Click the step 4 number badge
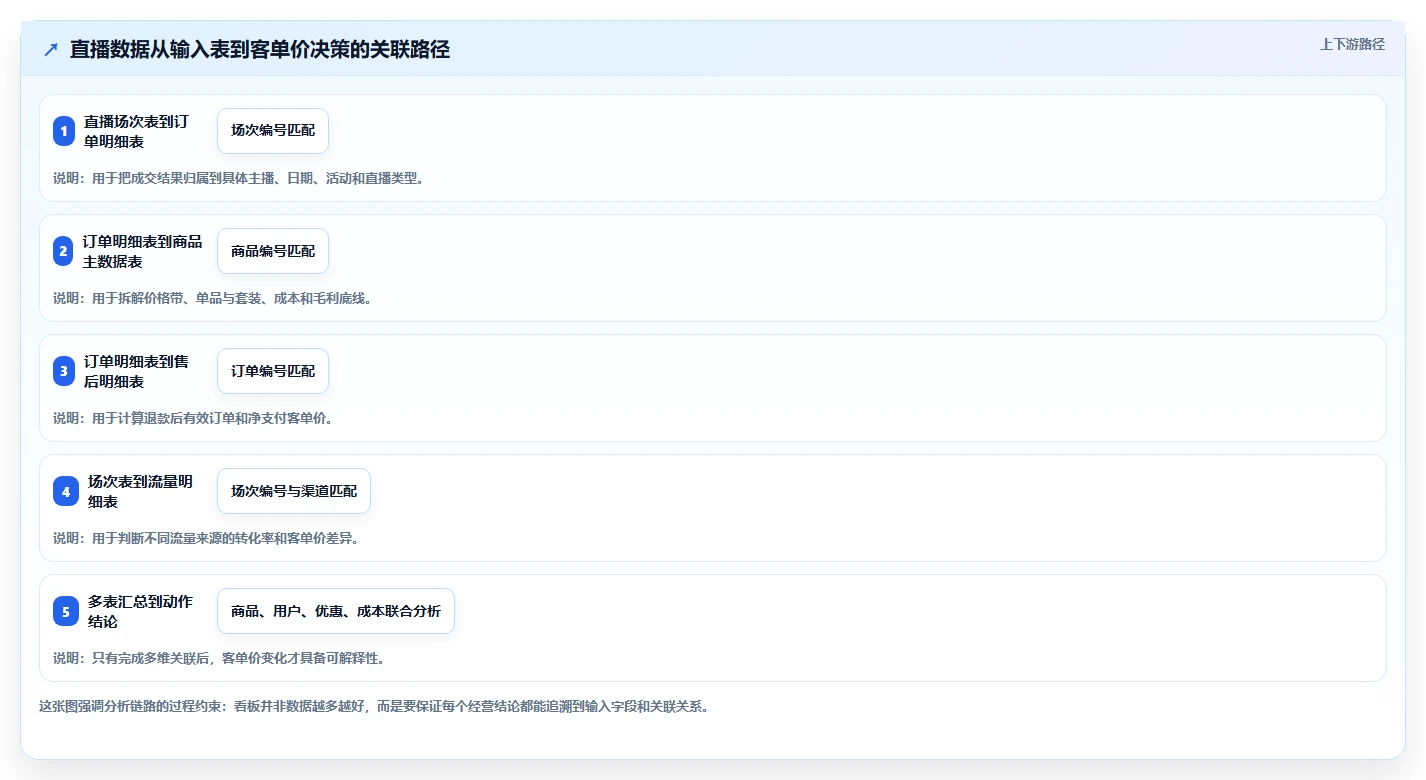1426x780 pixels. click(66, 491)
